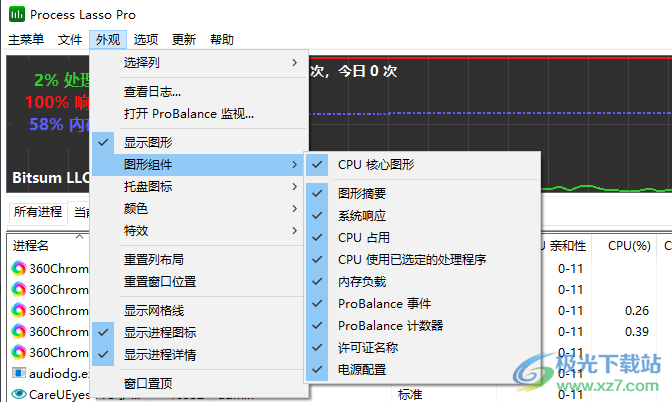Uncheck CPU 核心图形 in submenu
The height and width of the screenshot is (402, 672).
(x=423, y=165)
